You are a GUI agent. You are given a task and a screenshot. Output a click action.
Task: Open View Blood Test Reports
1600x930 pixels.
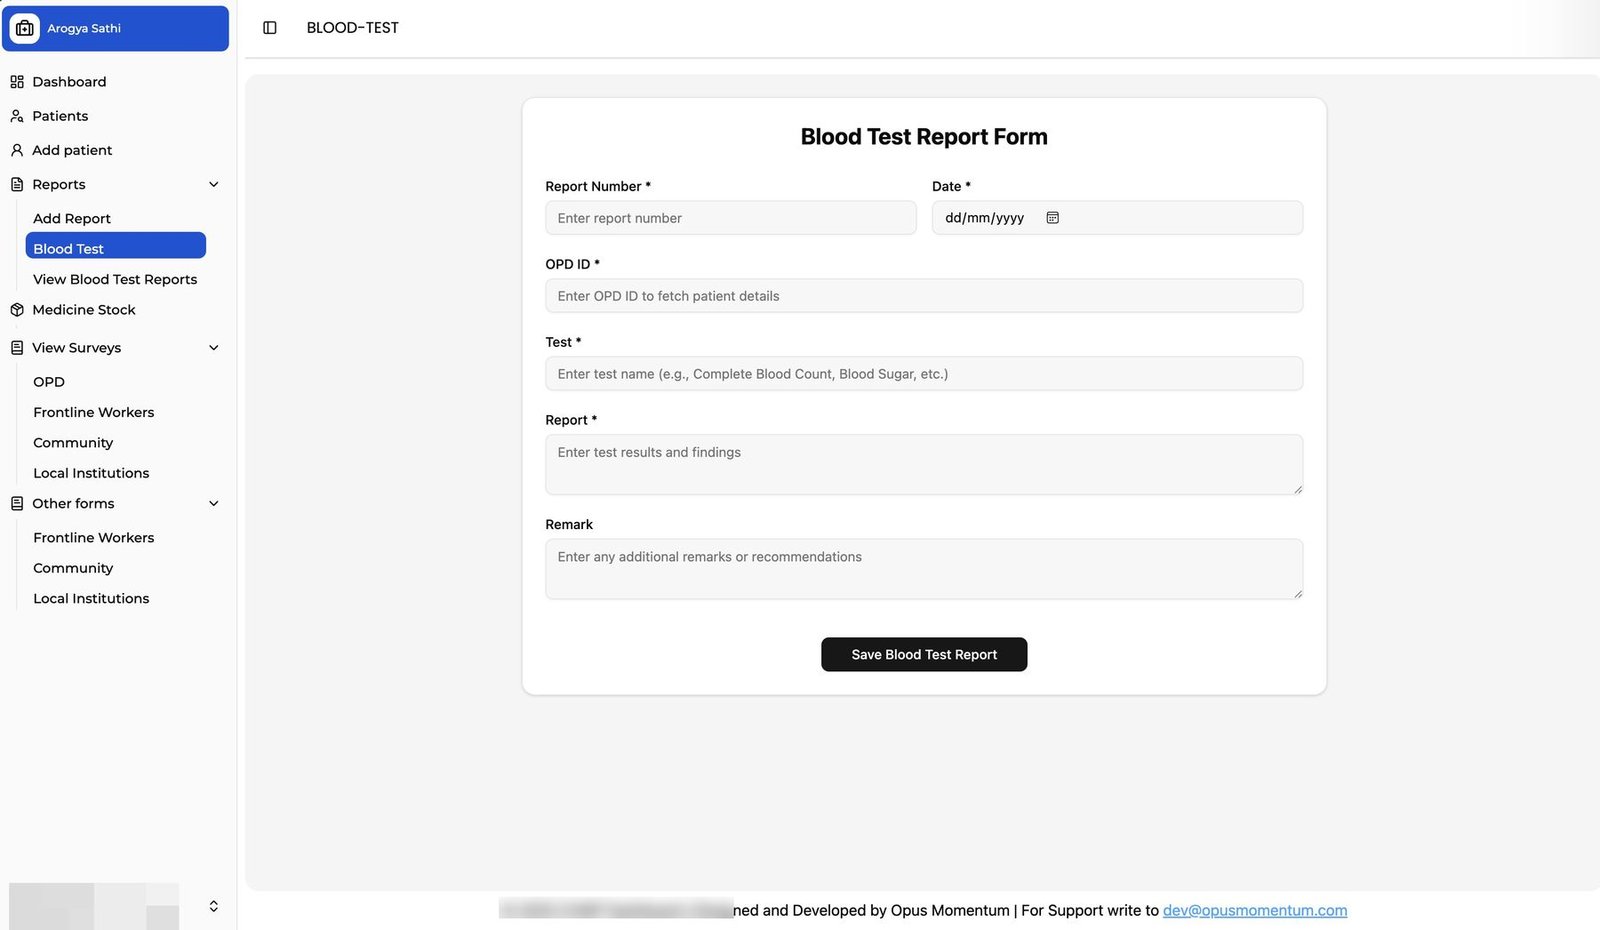(x=115, y=279)
